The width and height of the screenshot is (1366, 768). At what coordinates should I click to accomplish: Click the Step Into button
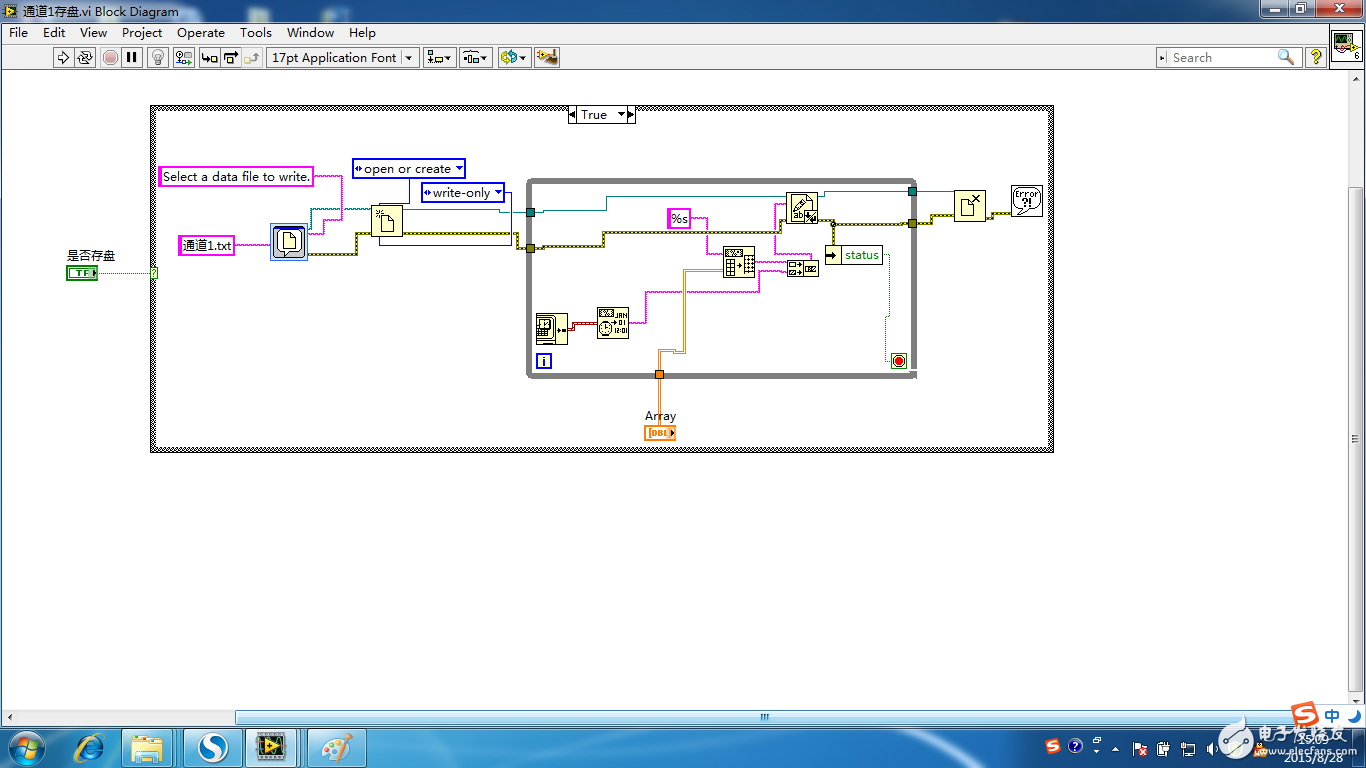(209, 58)
